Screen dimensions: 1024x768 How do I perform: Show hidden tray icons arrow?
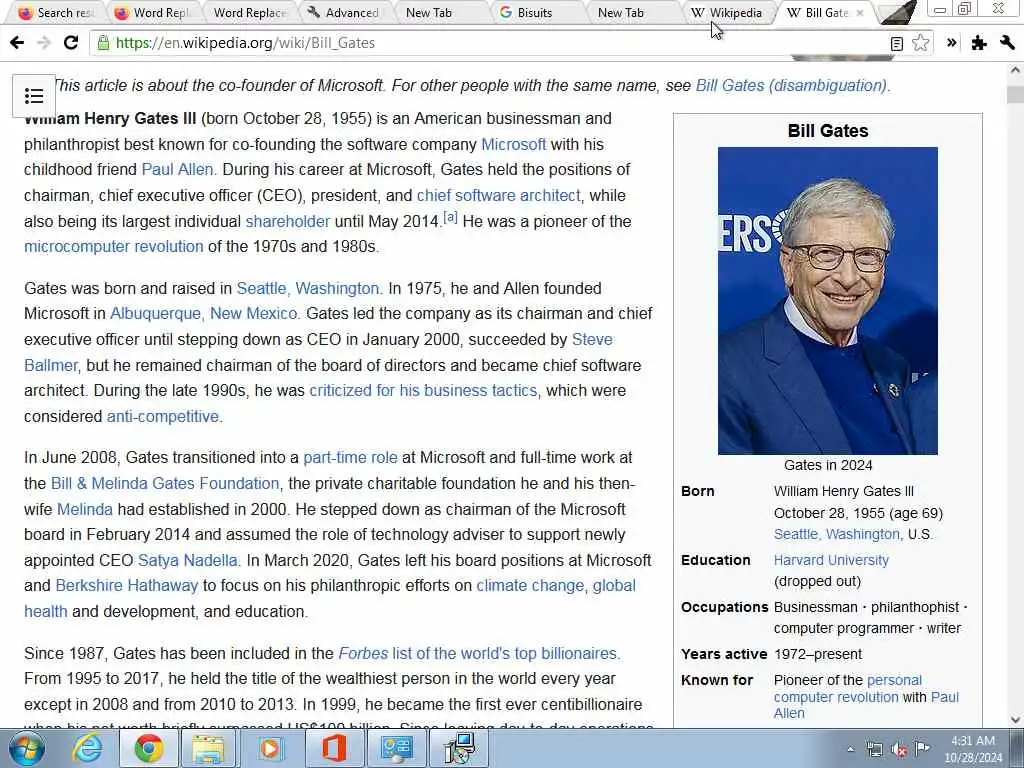point(850,749)
